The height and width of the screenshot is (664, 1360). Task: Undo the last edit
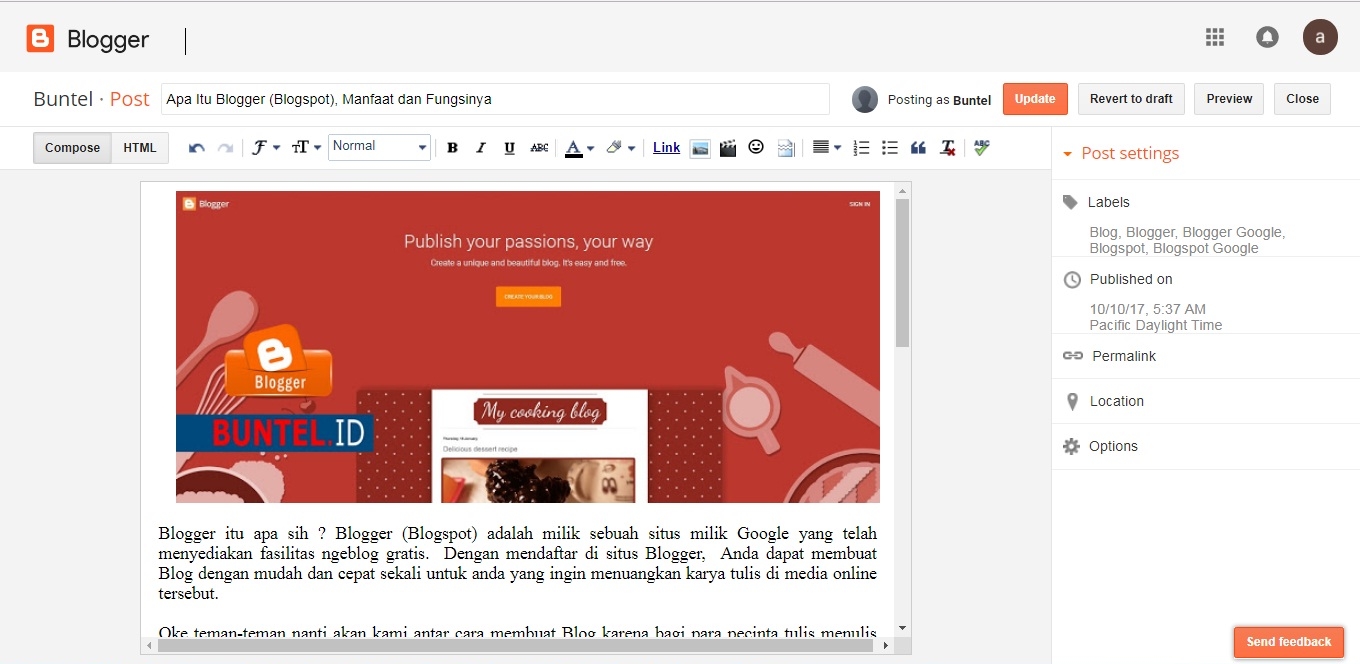[x=196, y=147]
